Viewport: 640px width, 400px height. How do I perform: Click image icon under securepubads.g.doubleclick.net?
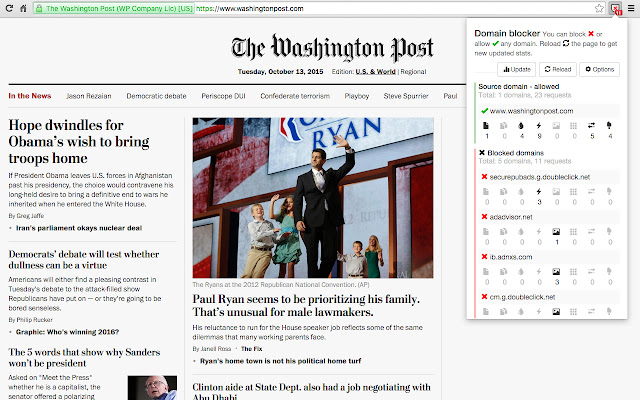[x=556, y=191]
